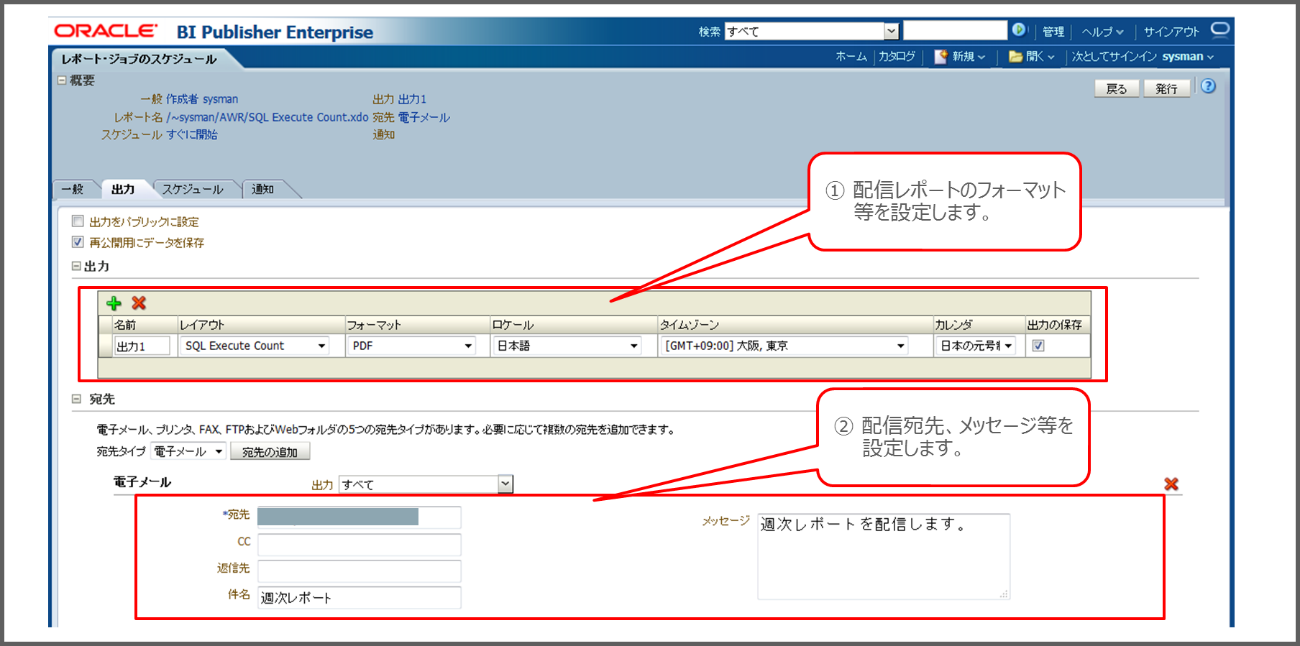This screenshot has width=1300, height=646.
Task: Go to ホーム link
Action: (x=851, y=57)
